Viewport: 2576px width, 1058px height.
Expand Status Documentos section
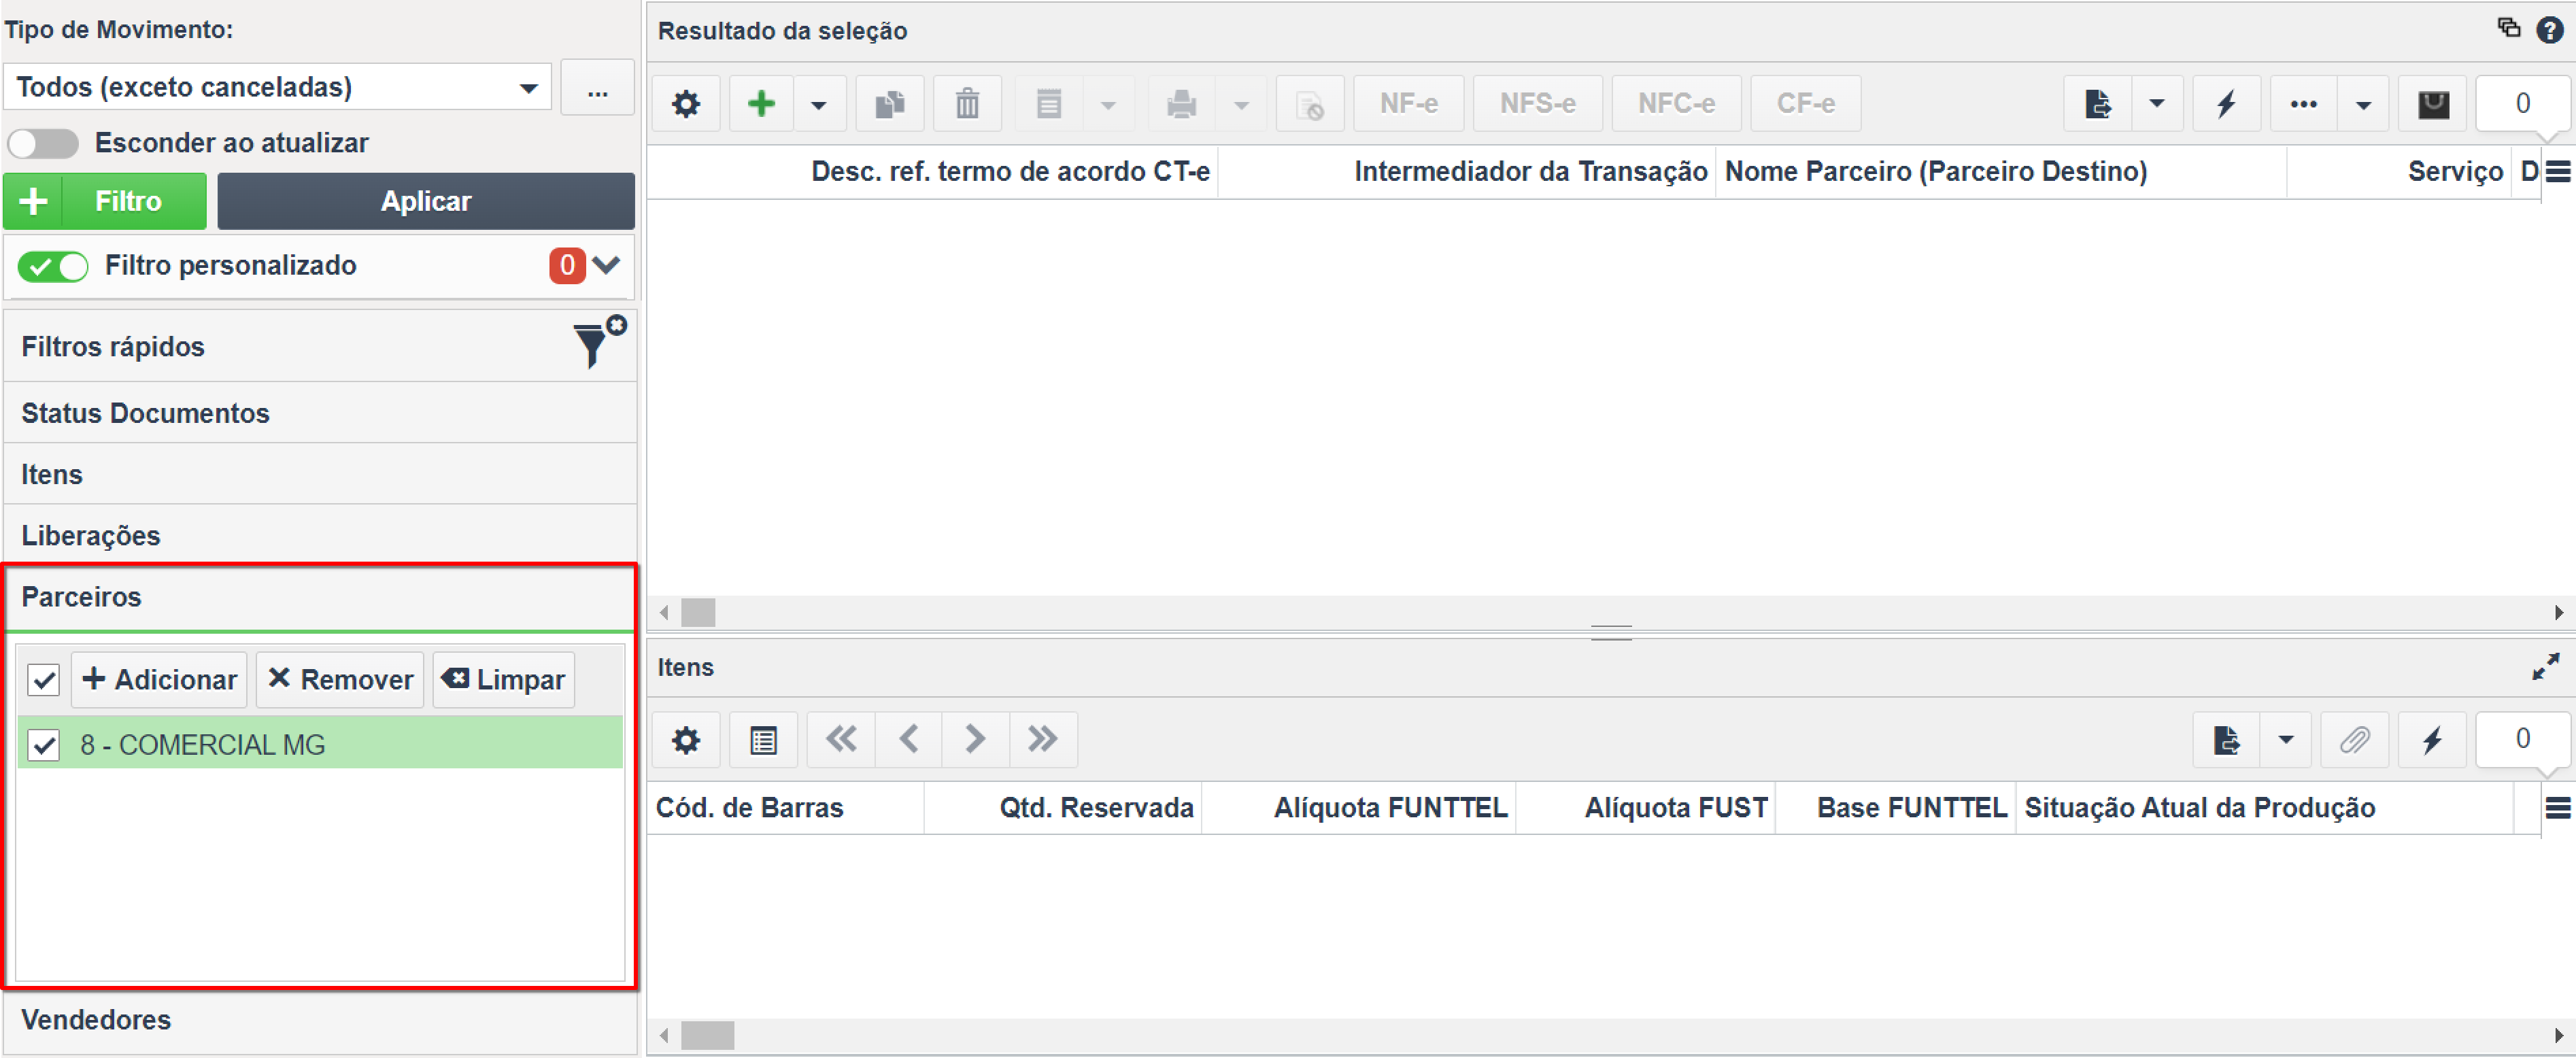click(x=320, y=413)
